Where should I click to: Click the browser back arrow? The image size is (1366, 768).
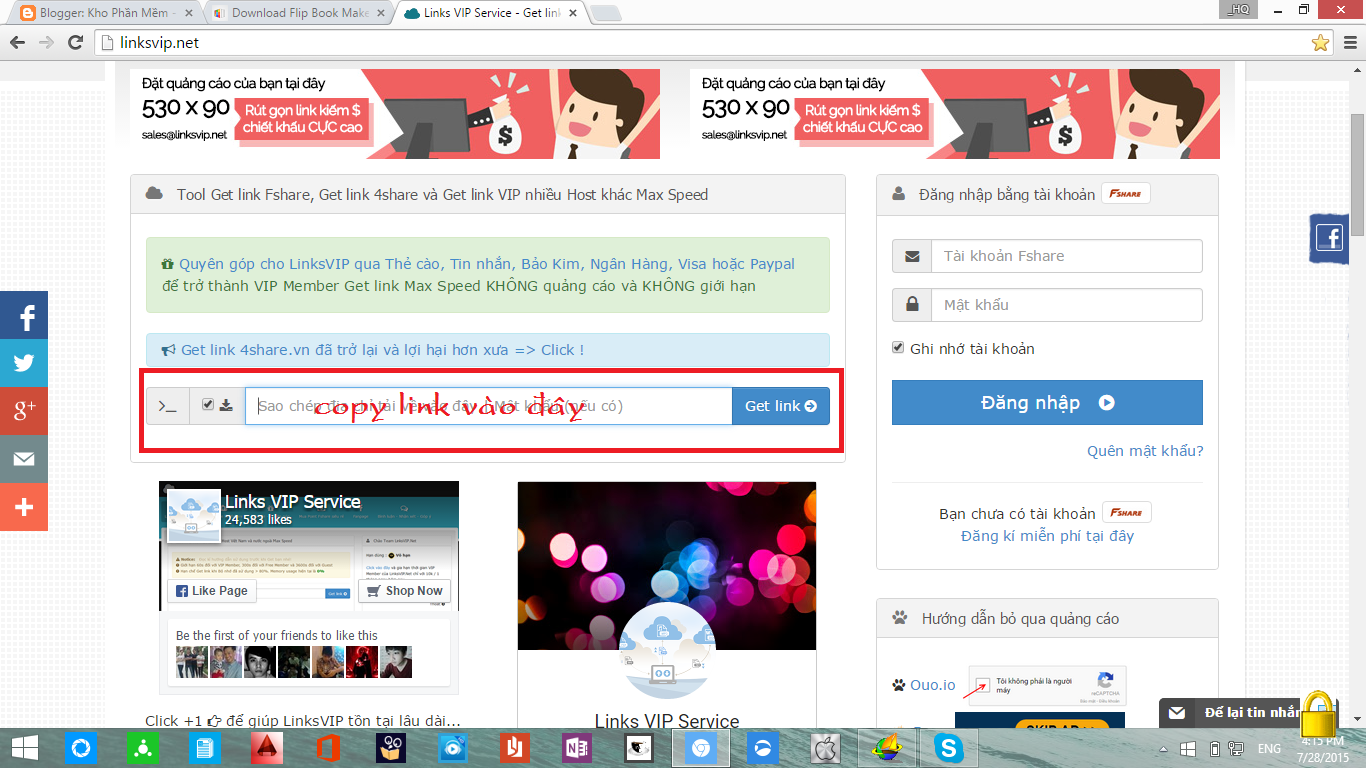pyautogui.click(x=16, y=42)
